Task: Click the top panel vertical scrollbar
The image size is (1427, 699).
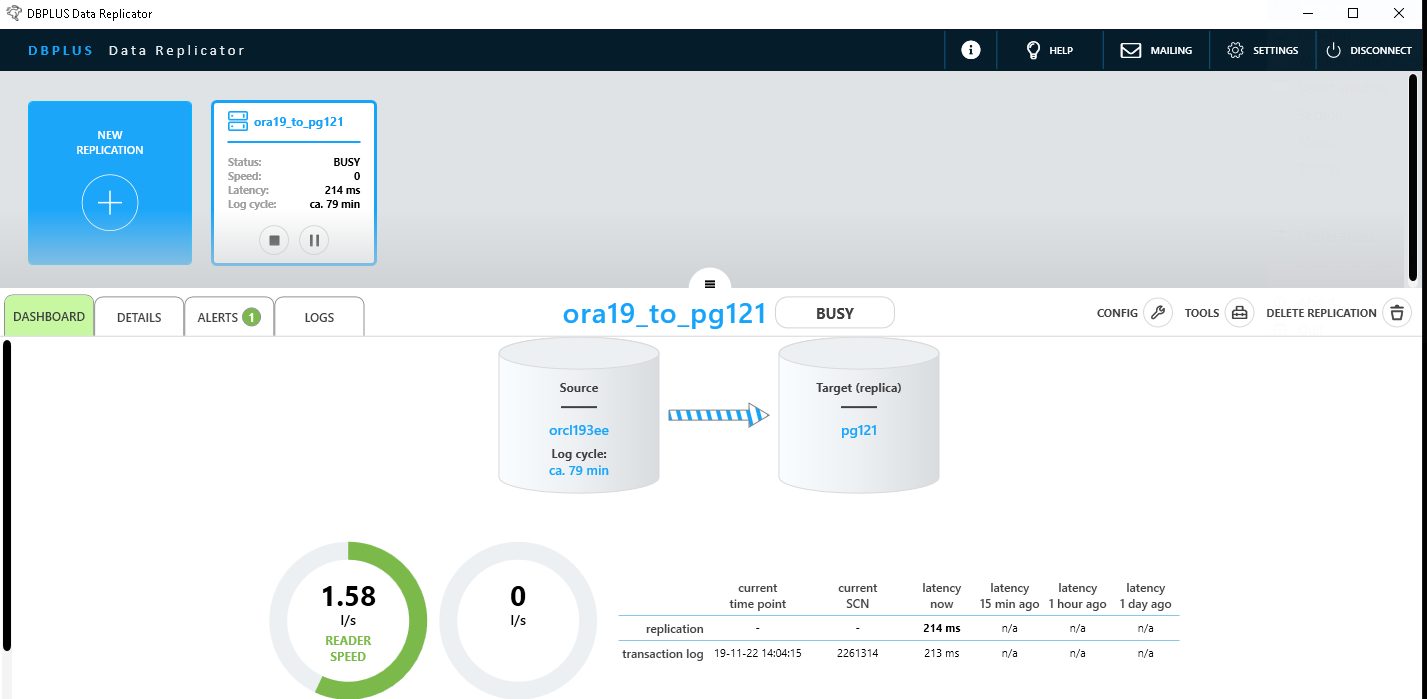Action: tap(1412, 177)
